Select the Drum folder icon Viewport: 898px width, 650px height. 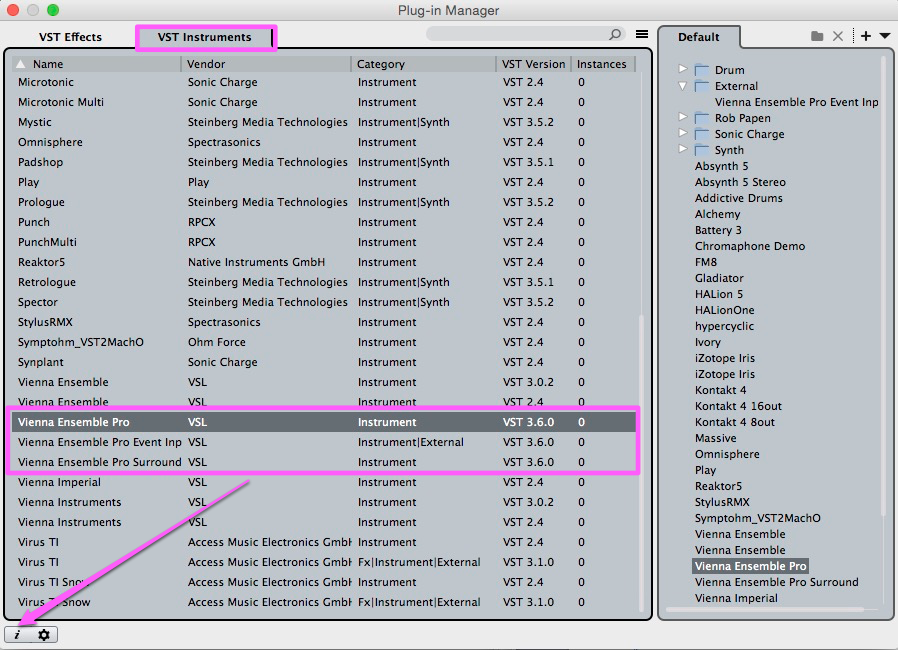pos(702,70)
